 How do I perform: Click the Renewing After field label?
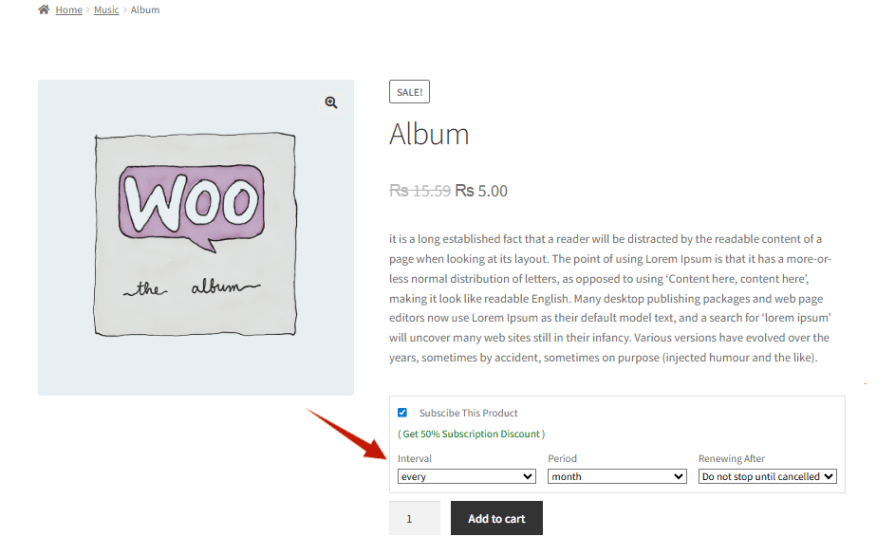click(x=731, y=459)
